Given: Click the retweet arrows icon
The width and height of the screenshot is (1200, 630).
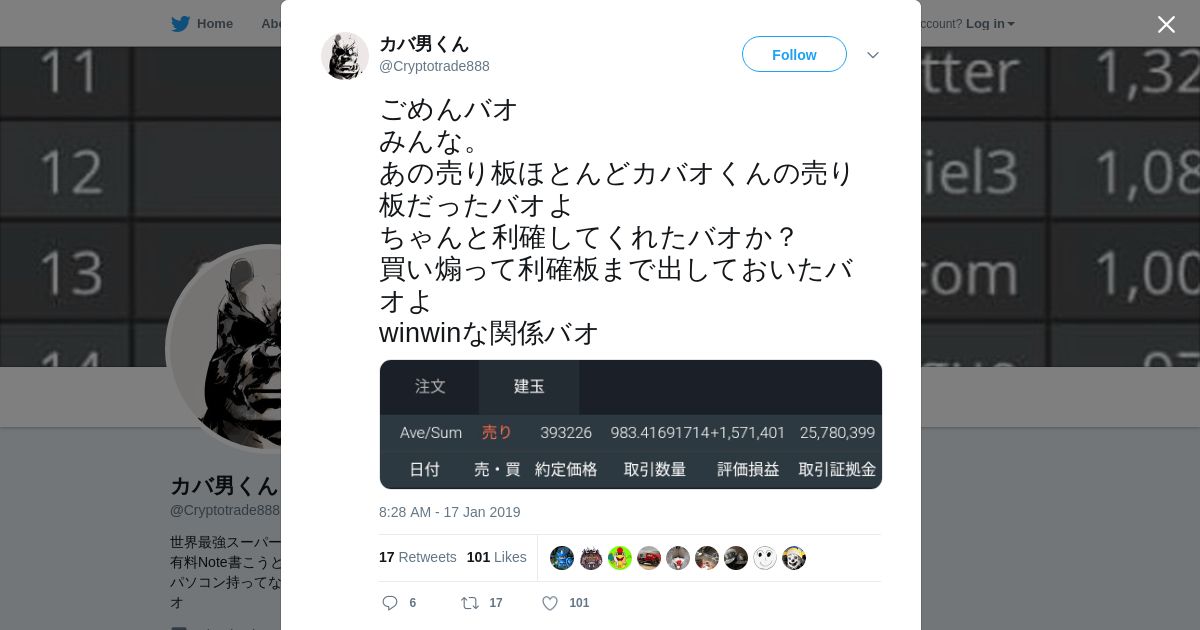Looking at the screenshot, I should click(x=470, y=603).
